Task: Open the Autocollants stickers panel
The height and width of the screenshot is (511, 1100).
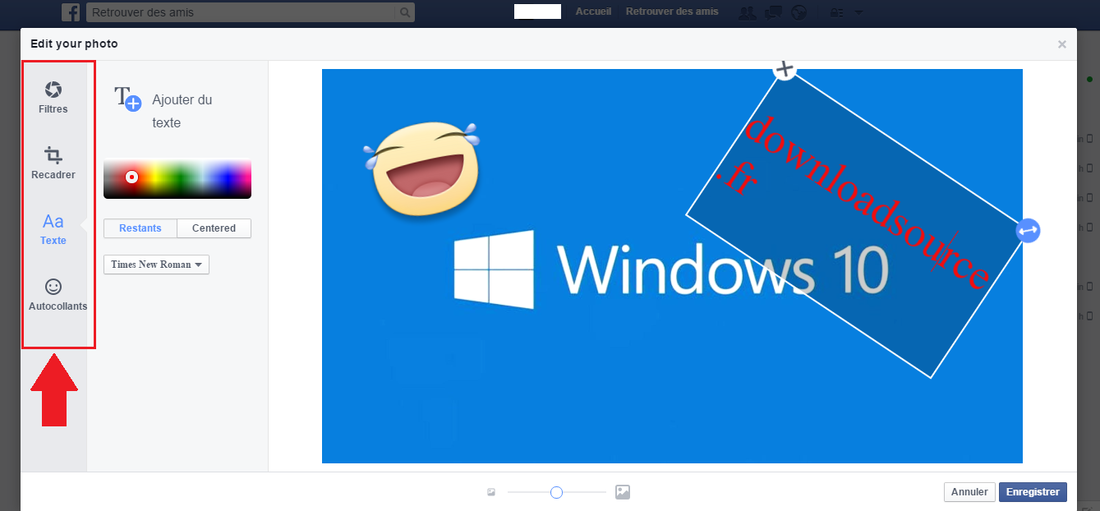Action: pos(58,295)
